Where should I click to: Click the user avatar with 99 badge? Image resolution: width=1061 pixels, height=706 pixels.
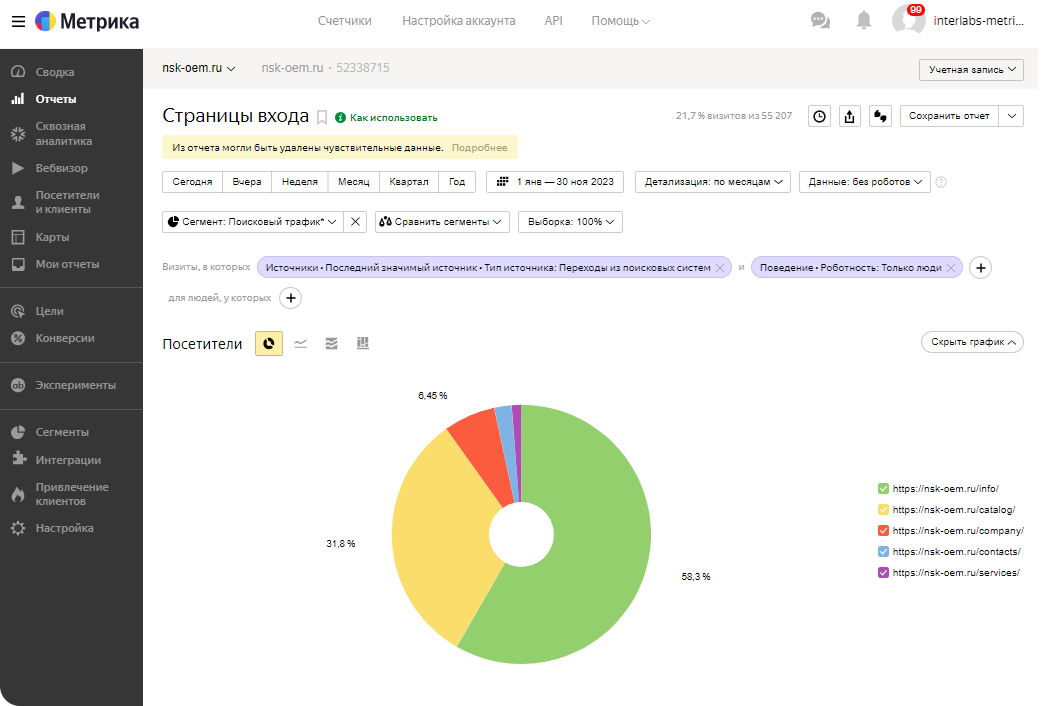[x=908, y=19]
